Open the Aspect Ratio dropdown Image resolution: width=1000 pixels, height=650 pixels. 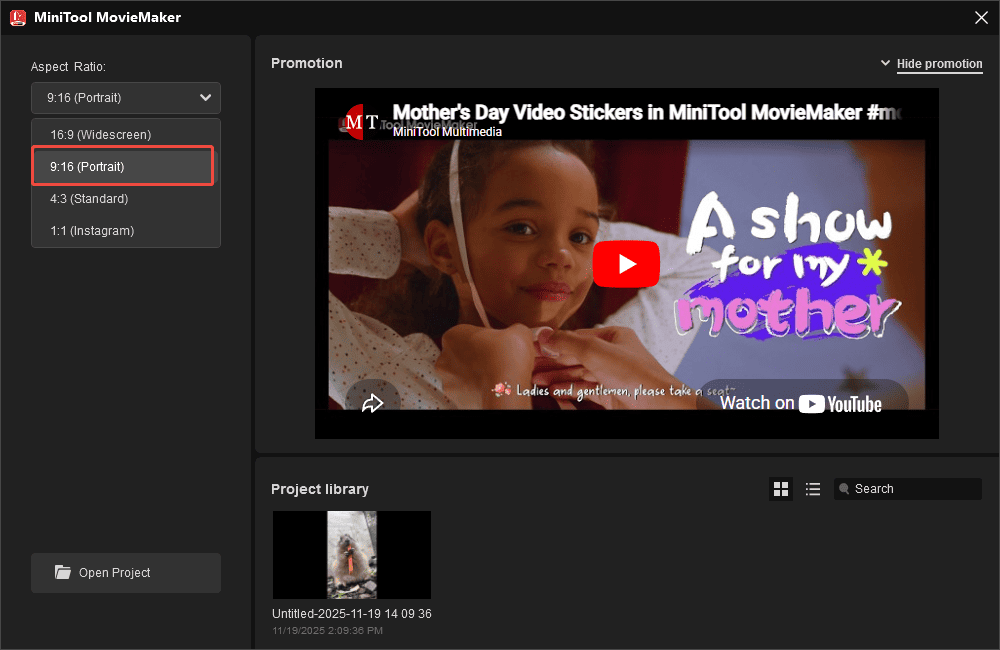[125, 97]
